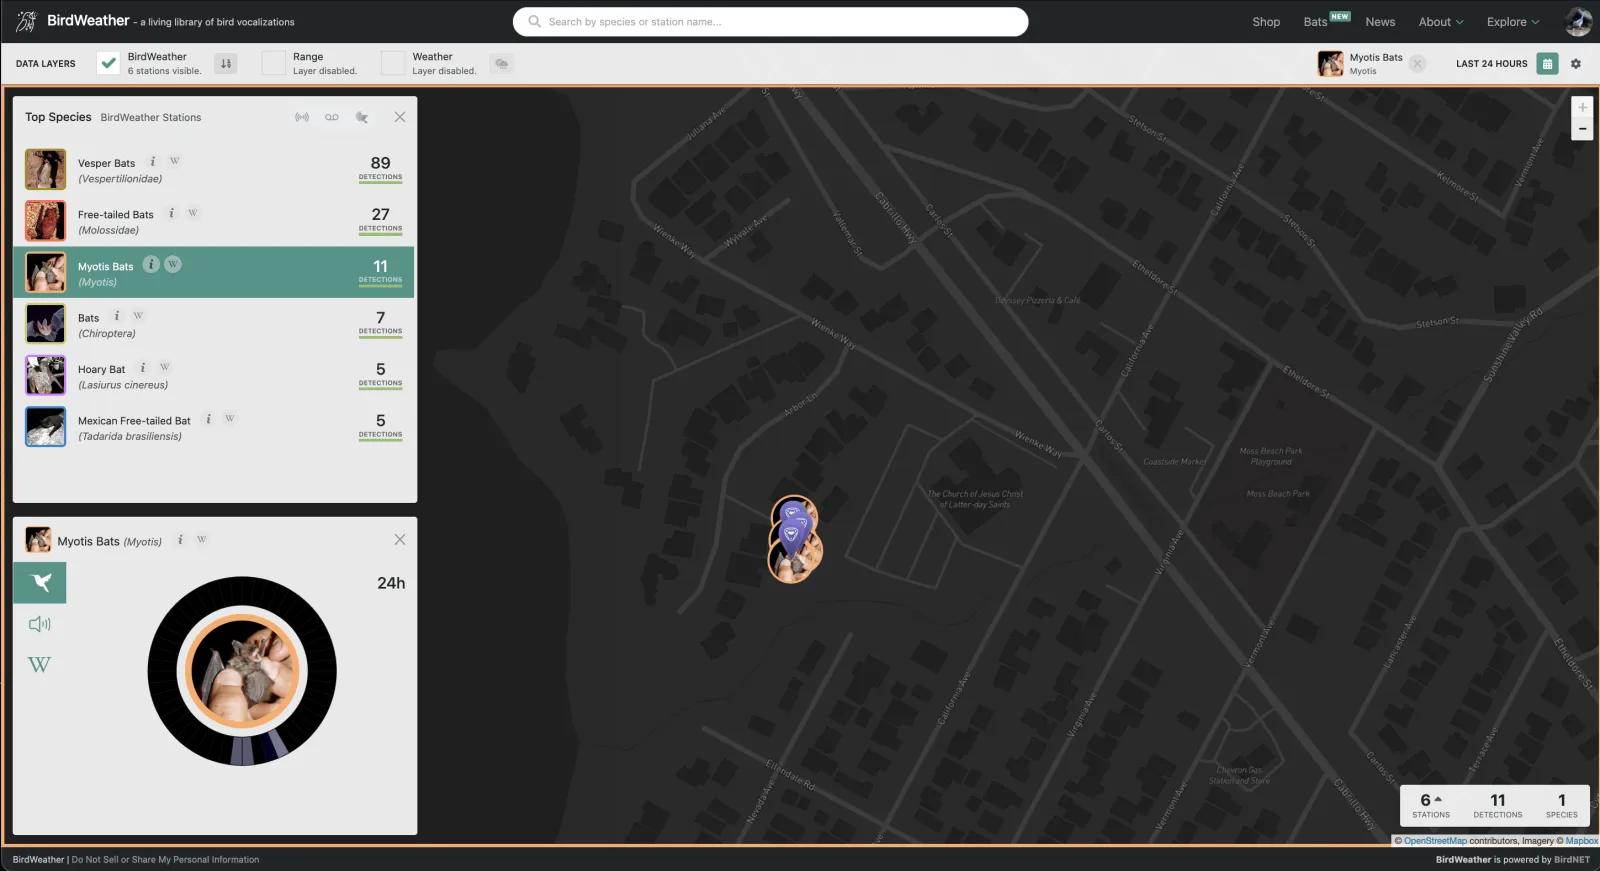Image resolution: width=1600 pixels, height=871 pixels.
Task: Select the Mexican Free-tailed Bat row
Action: pos(214,427)
